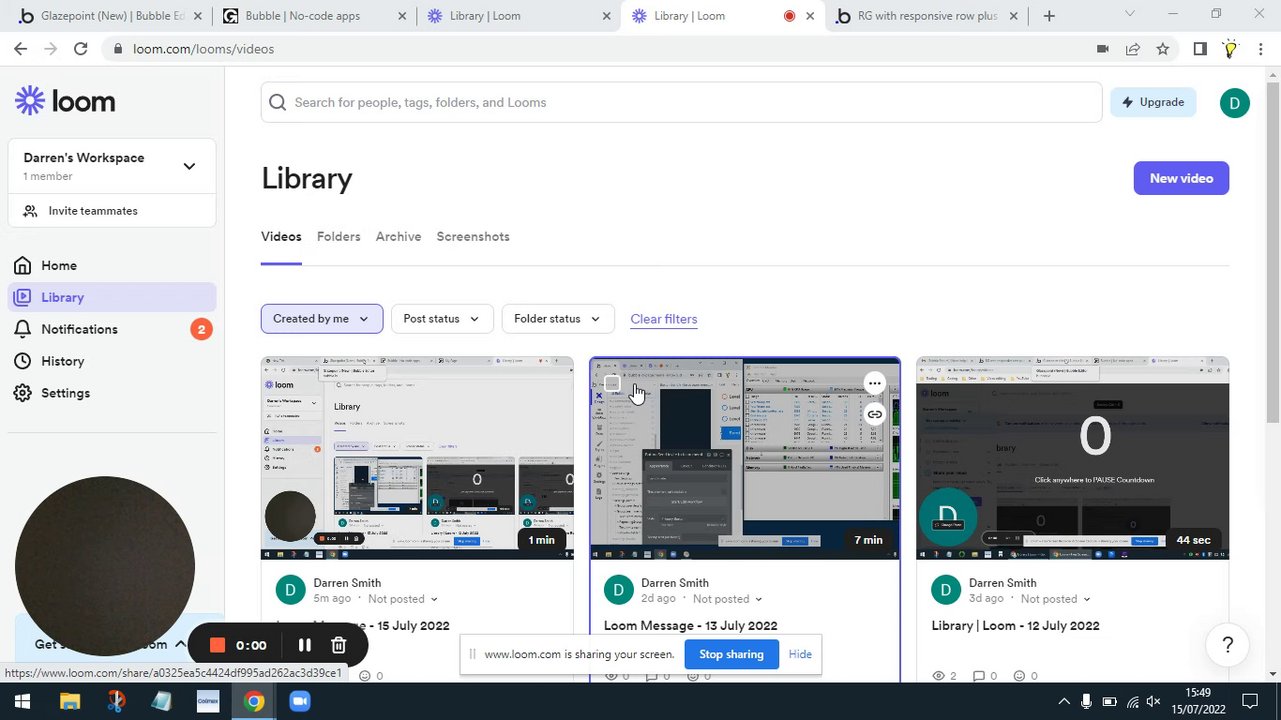Click the Chrome icon in the taskbar
Image resolution: width=1281 pixels, height=720 pixels.
tap(254, 701)
